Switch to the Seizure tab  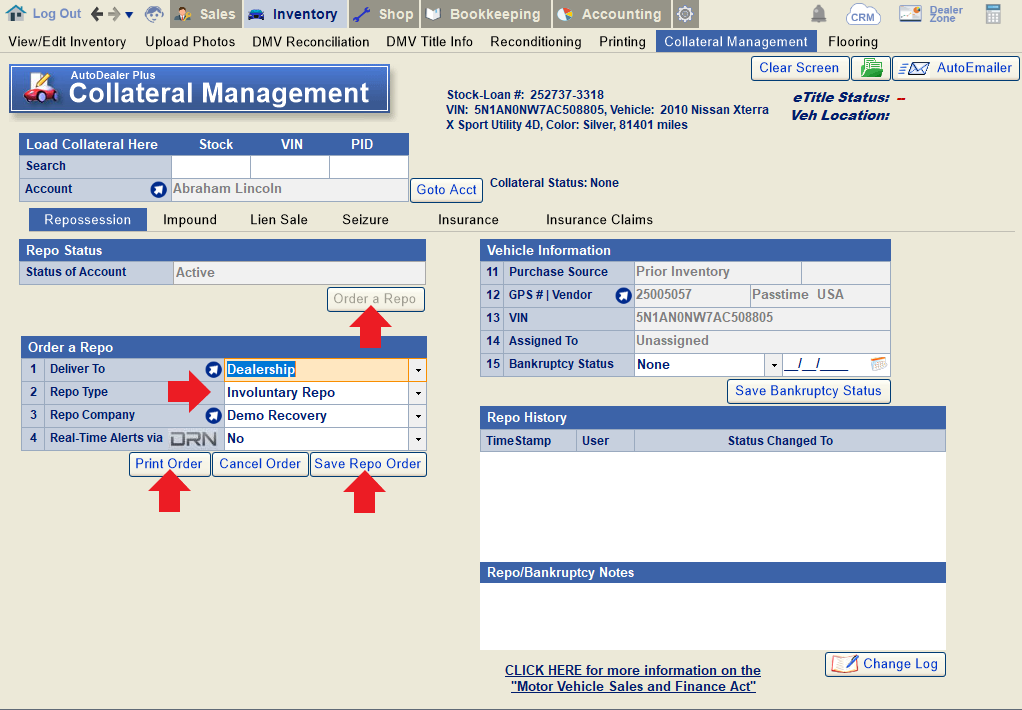click(x=366, y=220)
